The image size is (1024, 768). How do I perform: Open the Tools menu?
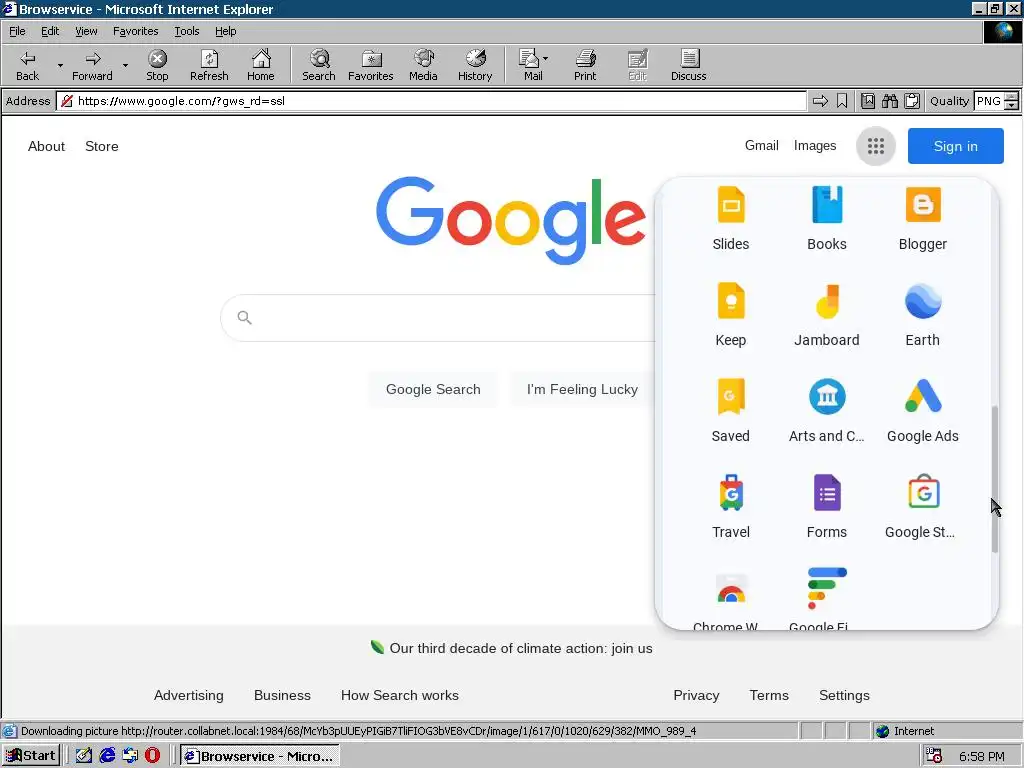(186, 31)
